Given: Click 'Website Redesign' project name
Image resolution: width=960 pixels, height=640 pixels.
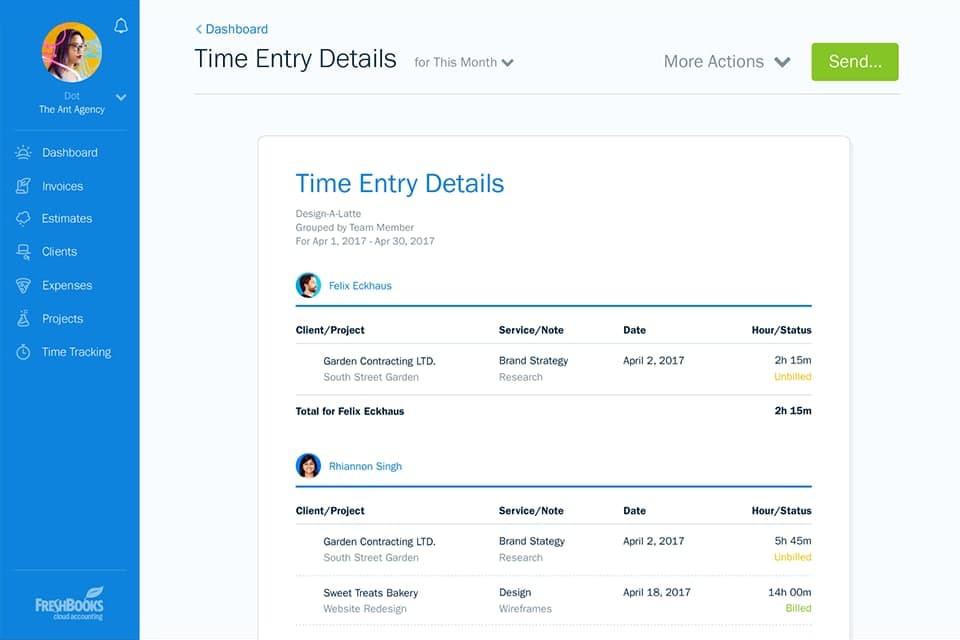Looking at the screenshot, I should [365, 609].
